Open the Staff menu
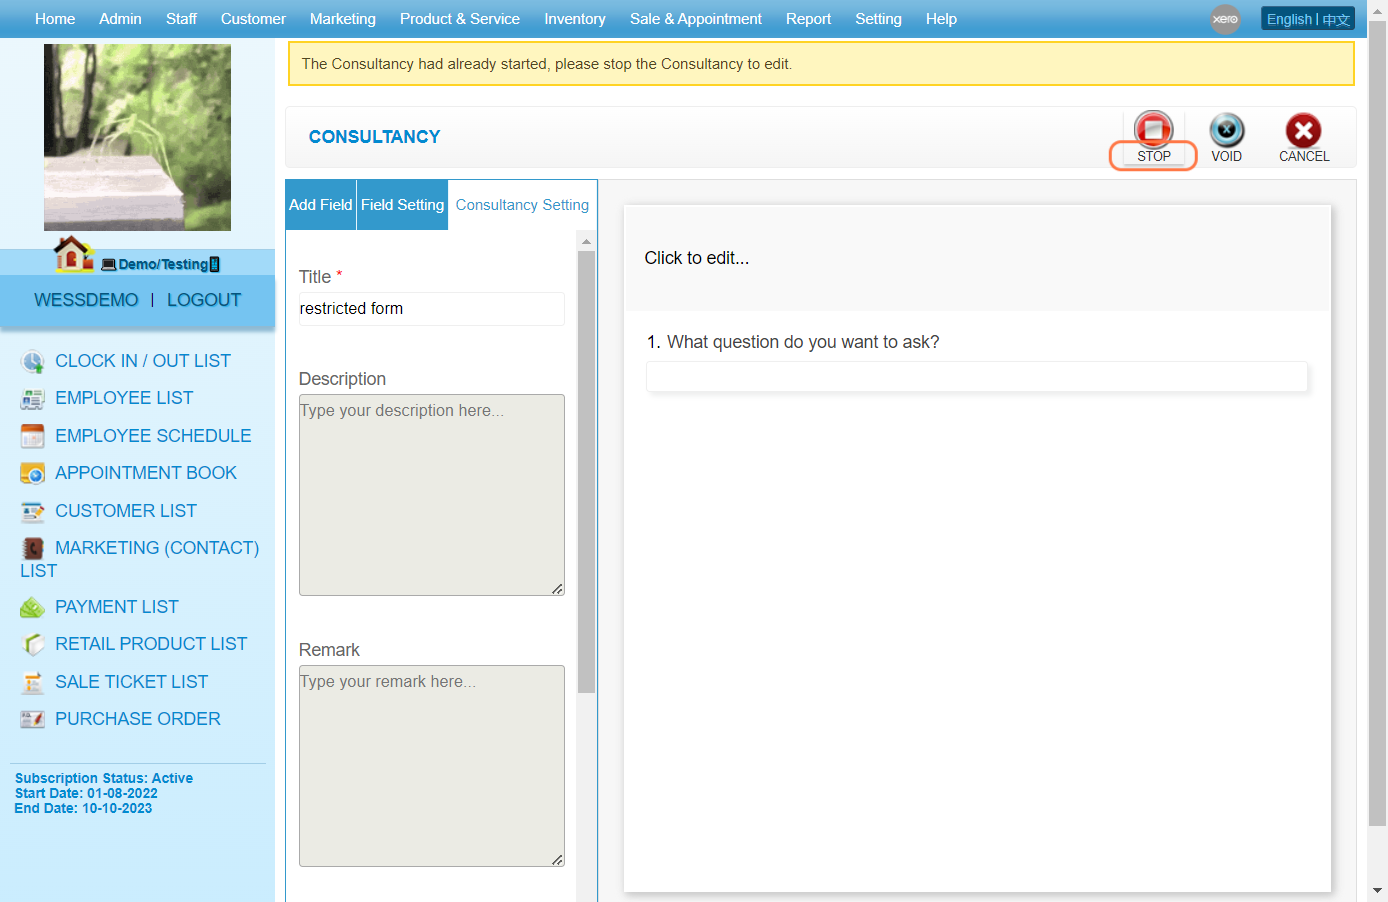 (181, 19)
